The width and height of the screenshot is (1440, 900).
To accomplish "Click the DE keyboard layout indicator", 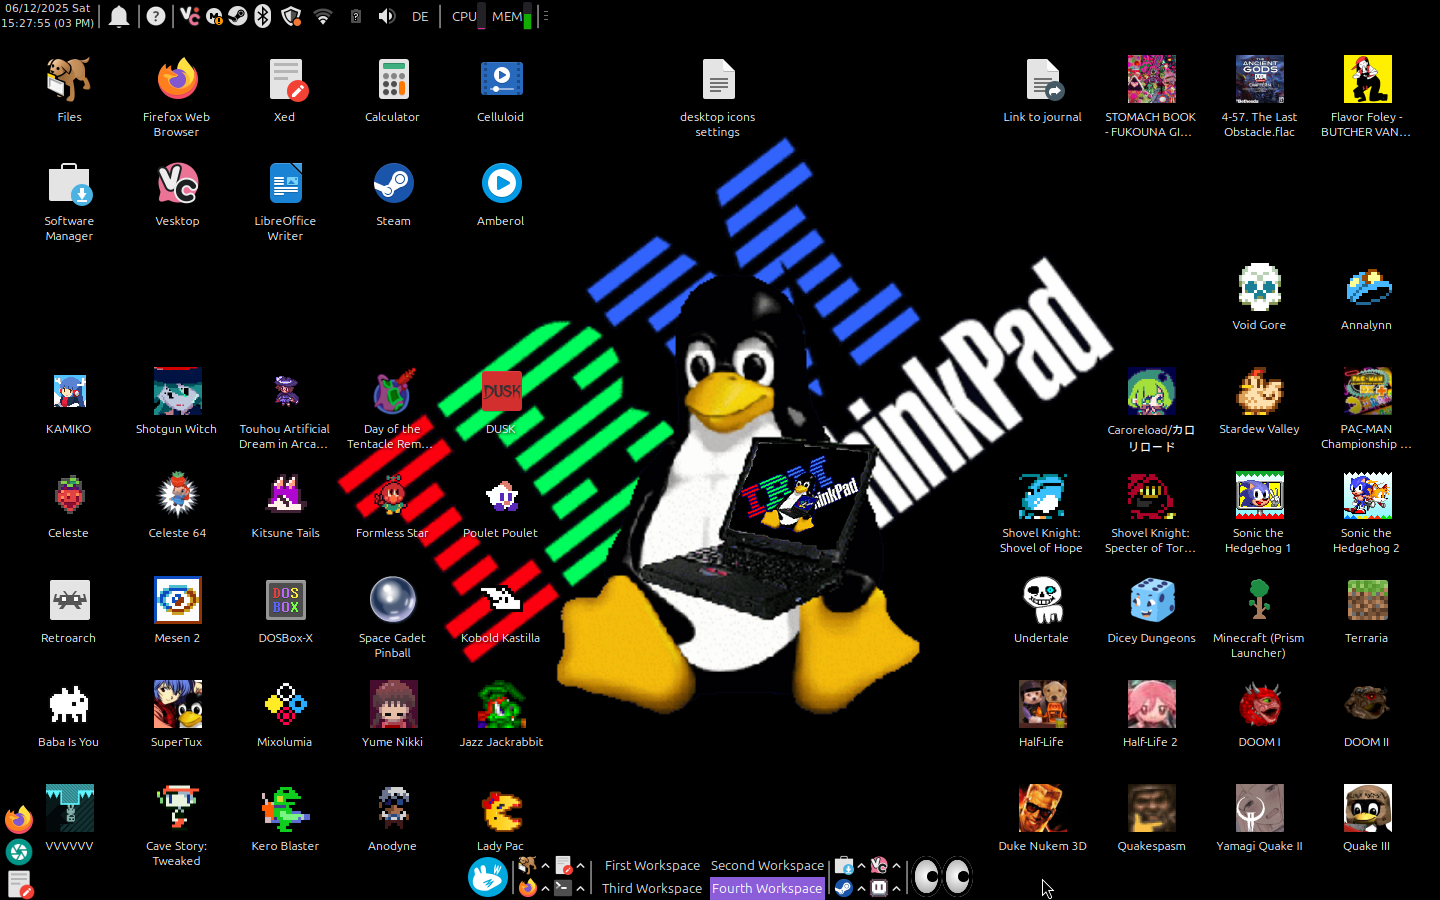I will click(x=420, y=16).
